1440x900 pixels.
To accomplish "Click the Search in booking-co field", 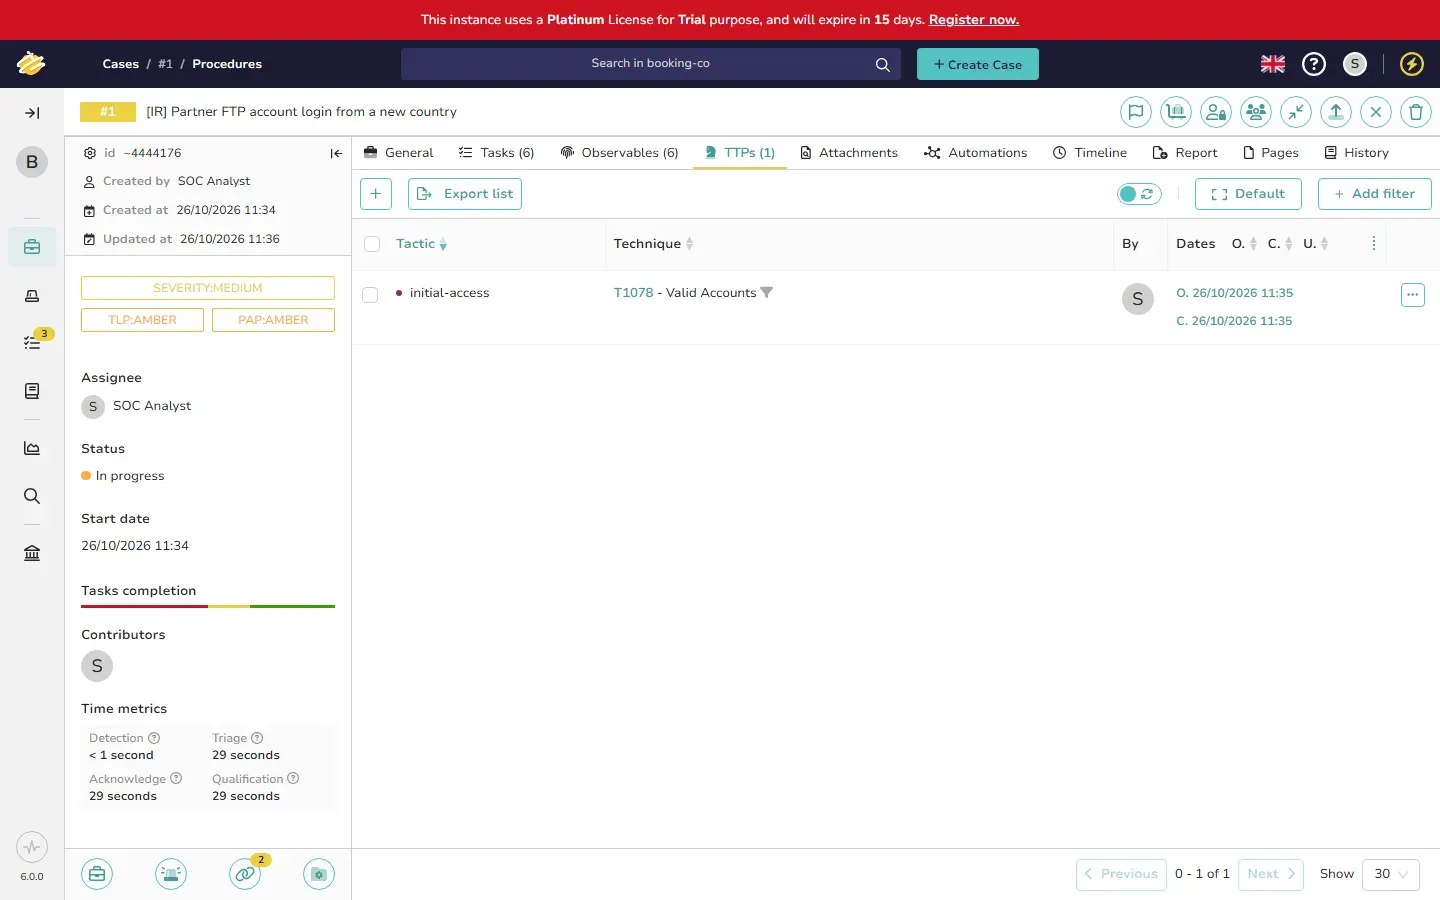I will [x=651, y=64].
